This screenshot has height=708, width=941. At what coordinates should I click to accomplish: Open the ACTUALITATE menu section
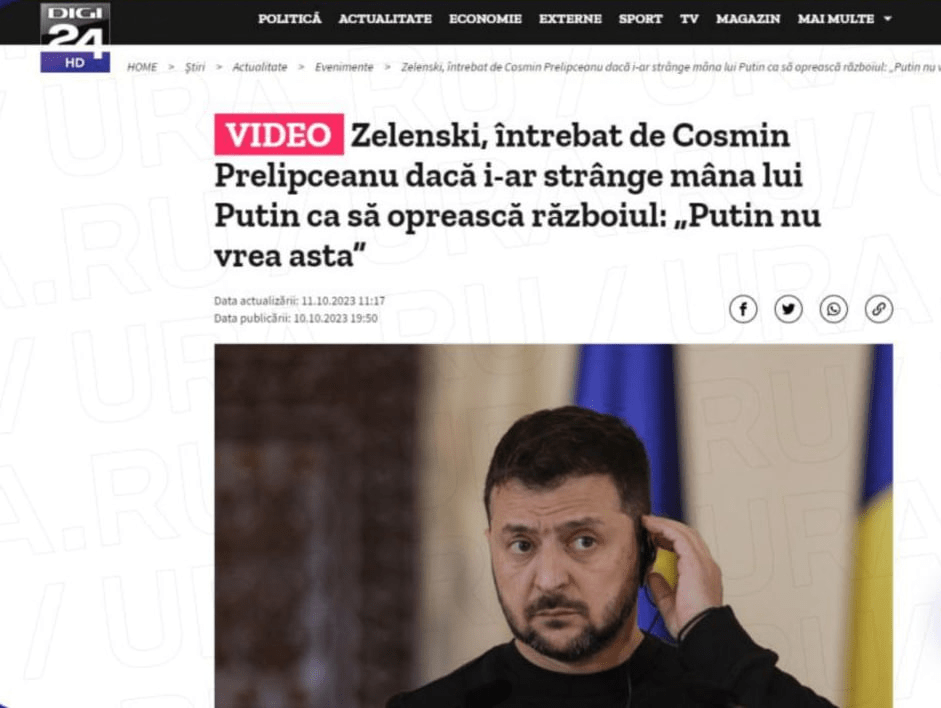(385, 19)
